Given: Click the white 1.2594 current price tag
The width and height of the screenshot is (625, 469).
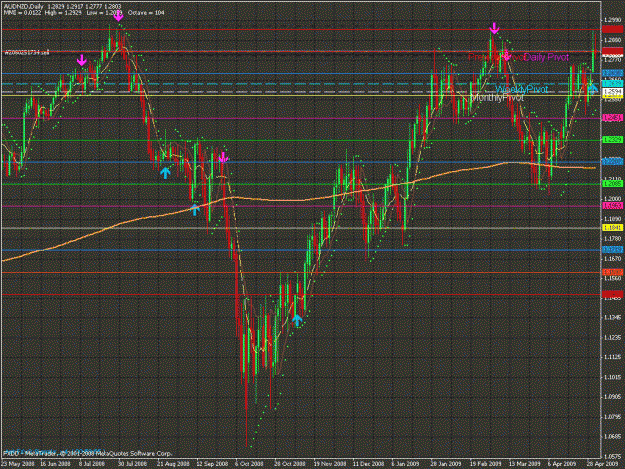Looking at the screenshot, I should coord(612,92).
